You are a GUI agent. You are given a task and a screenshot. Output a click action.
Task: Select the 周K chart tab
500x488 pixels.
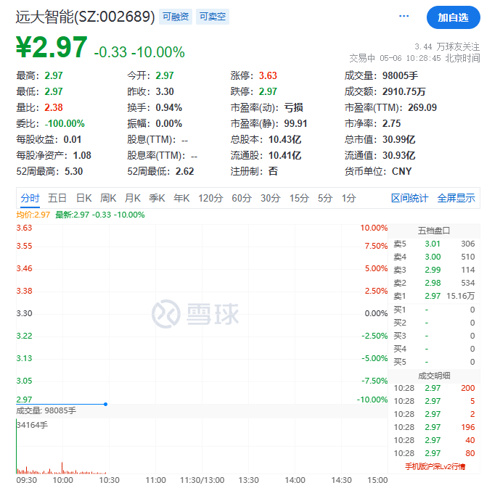coord(108,198)
